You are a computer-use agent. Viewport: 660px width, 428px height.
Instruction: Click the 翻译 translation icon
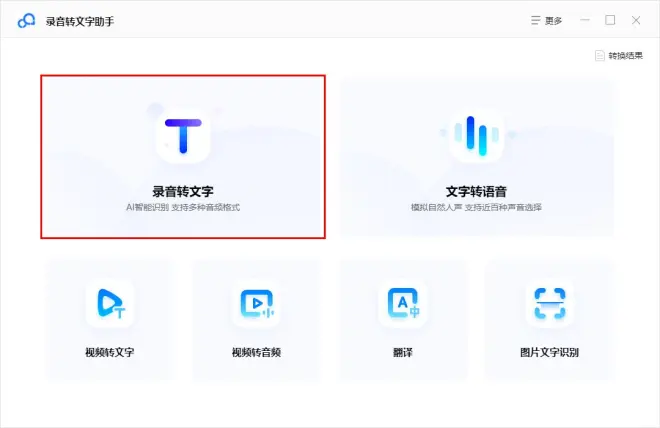(x=403, y=303)
